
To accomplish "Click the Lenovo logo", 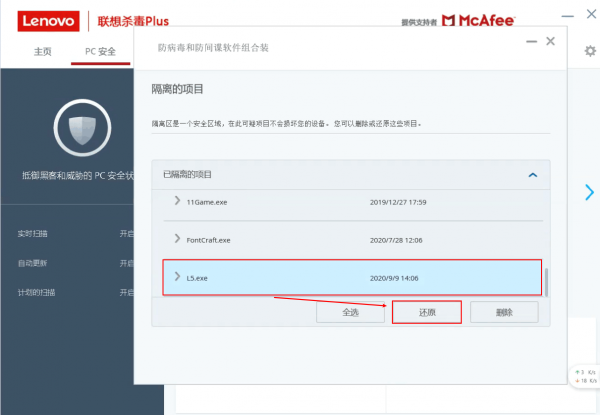I will tap(48, 21).
